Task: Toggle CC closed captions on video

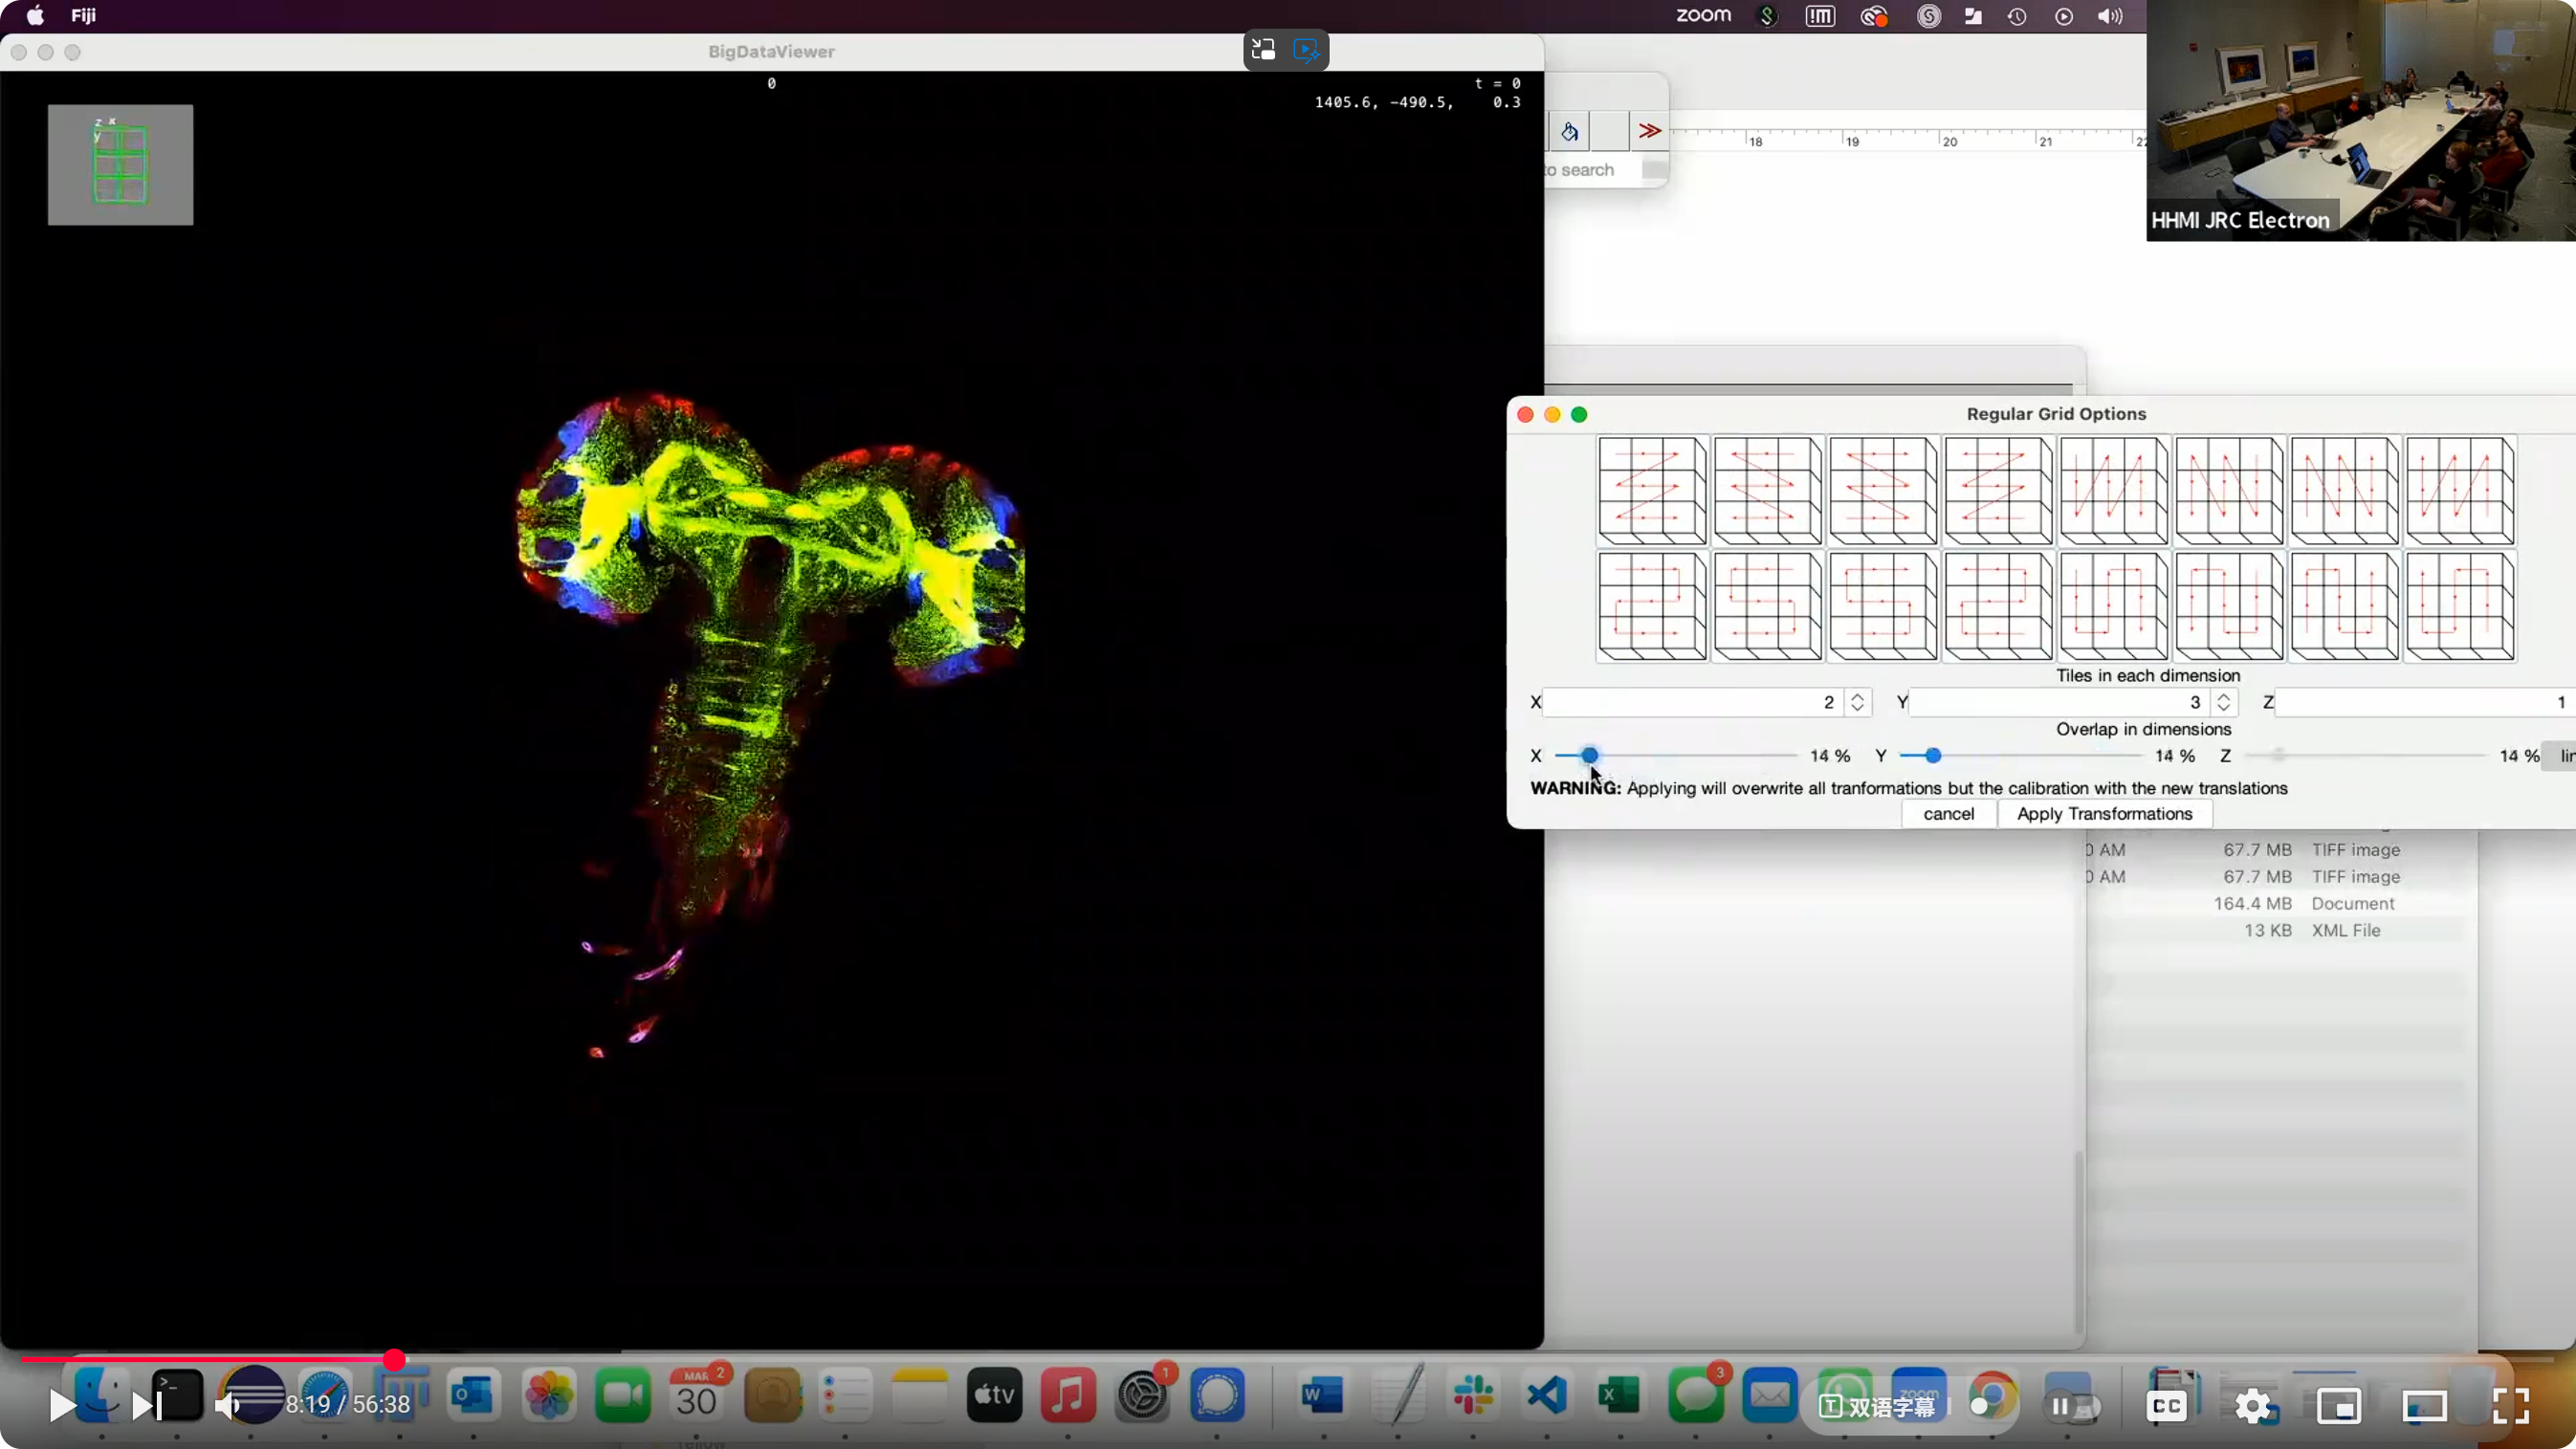Action: (x=2166, y=1406)
